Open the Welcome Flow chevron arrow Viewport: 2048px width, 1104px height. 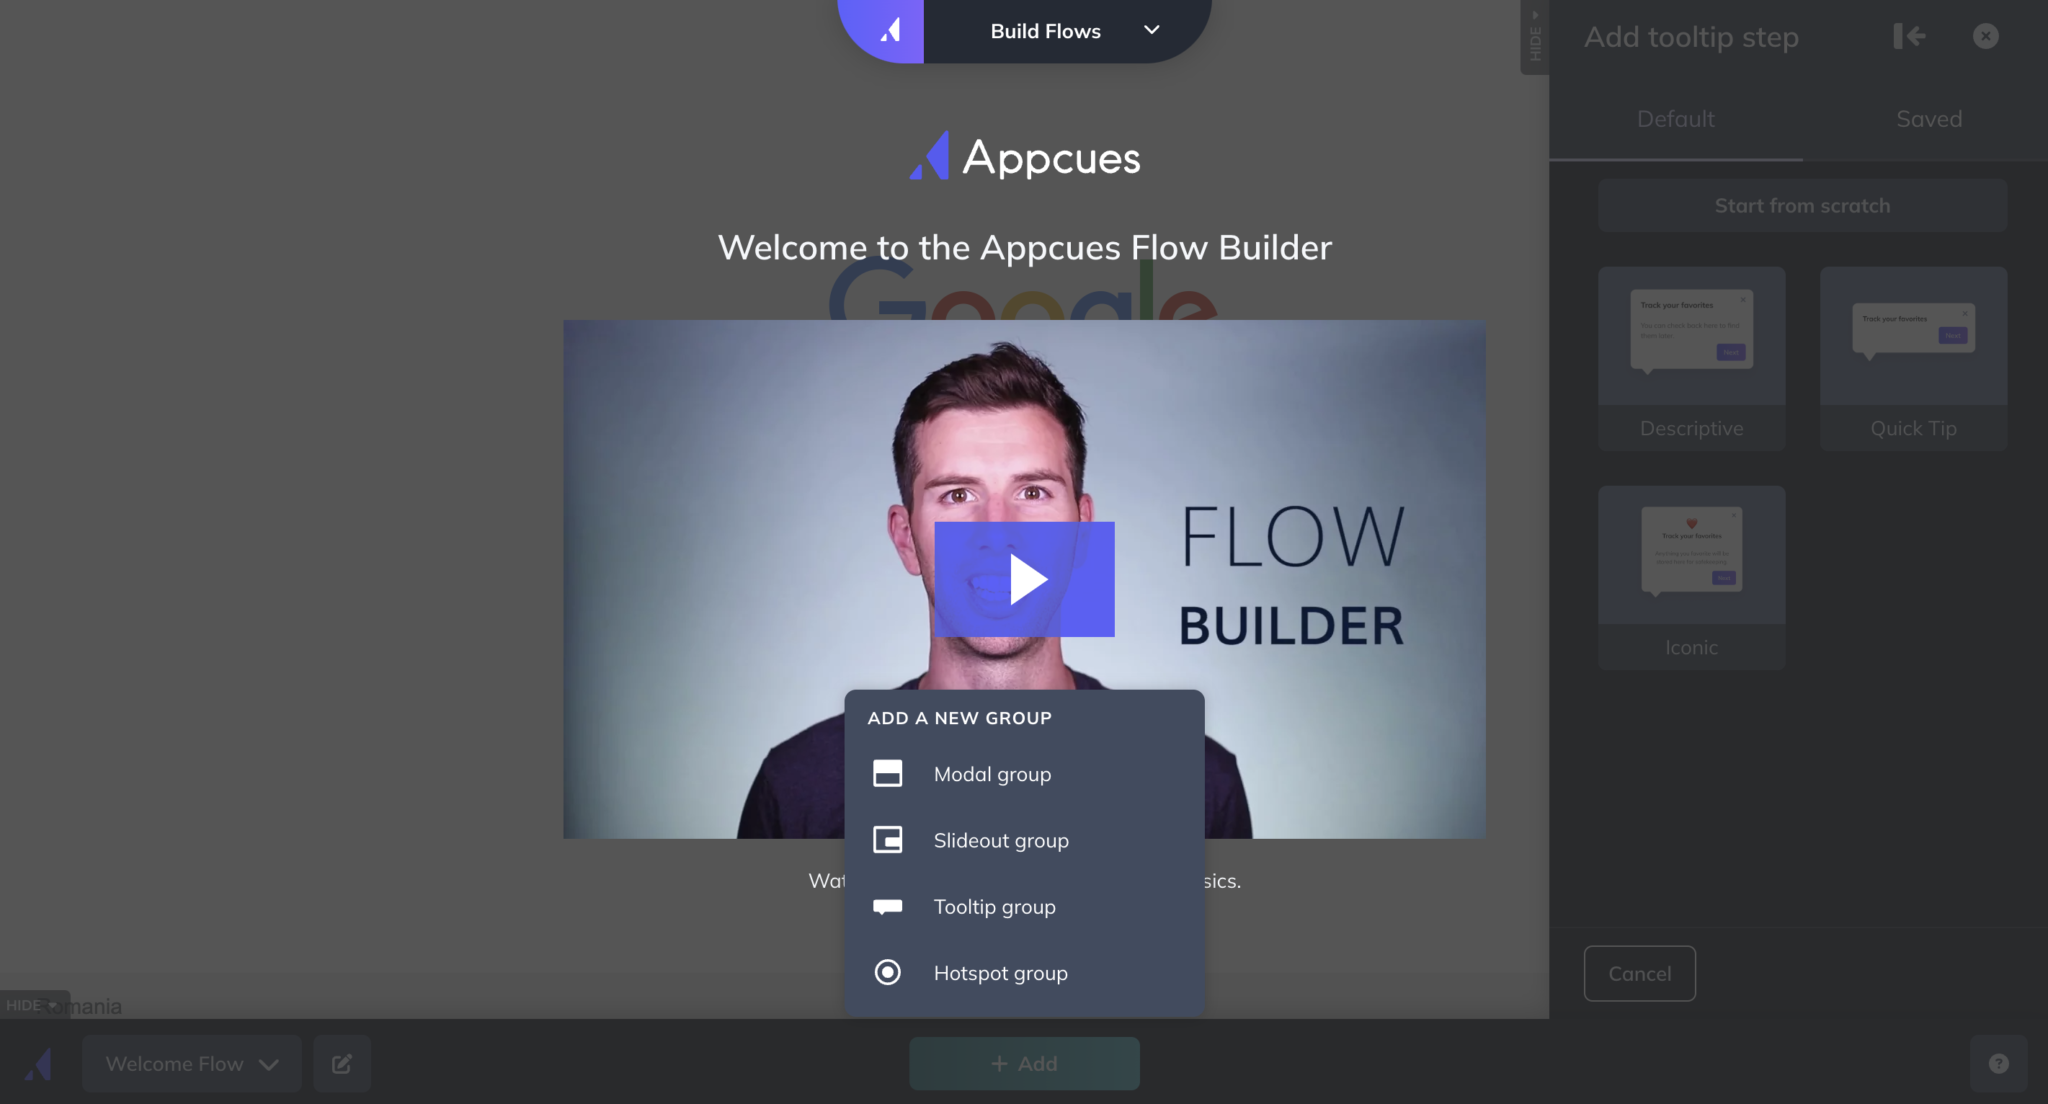(x=268, y=1064)
